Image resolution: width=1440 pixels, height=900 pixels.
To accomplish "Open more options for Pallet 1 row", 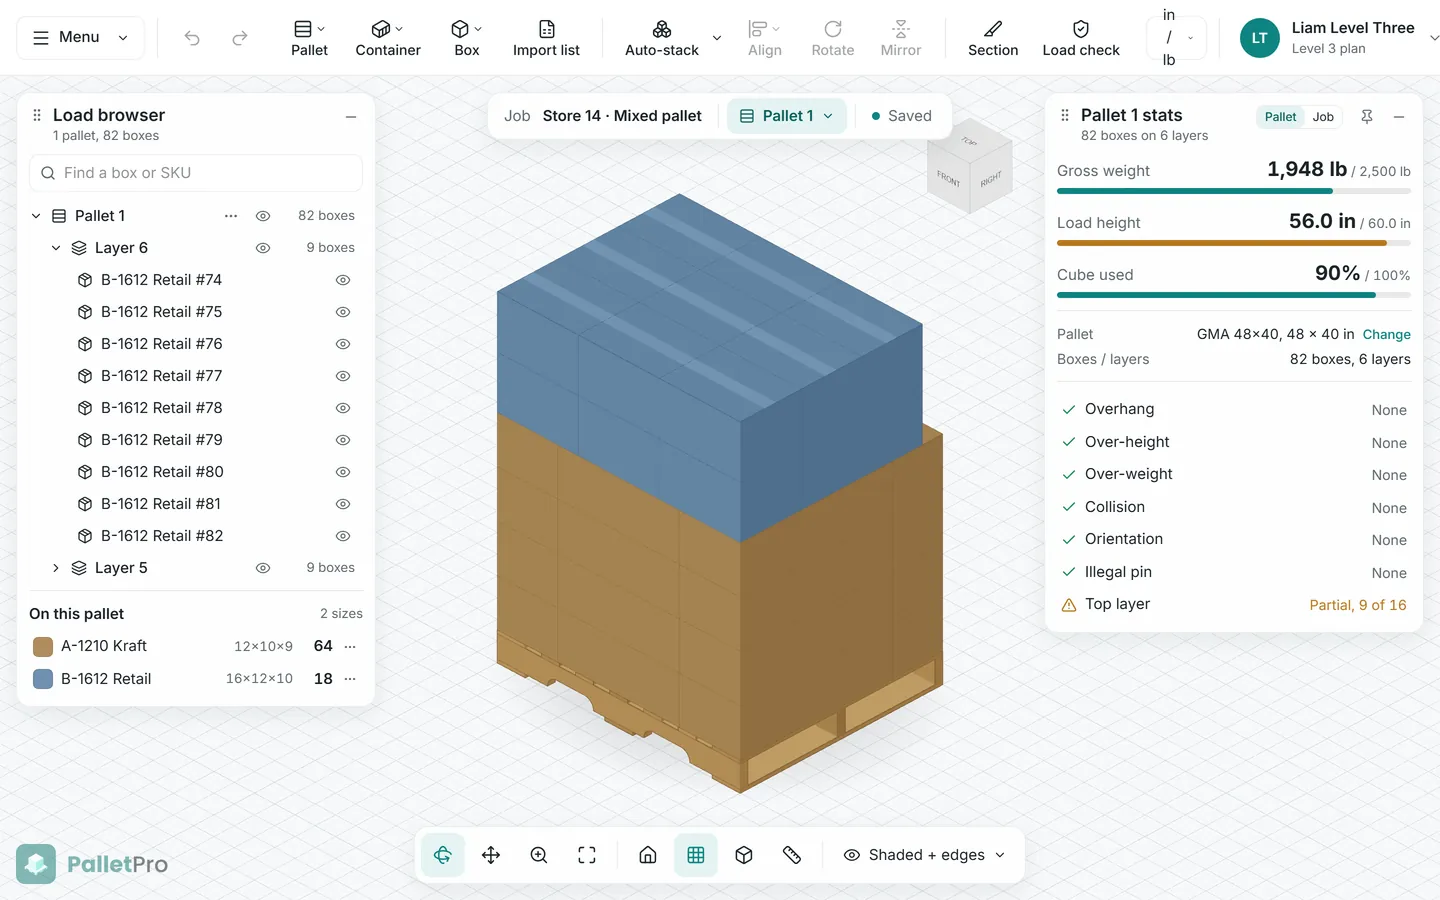I will [231, 216].
